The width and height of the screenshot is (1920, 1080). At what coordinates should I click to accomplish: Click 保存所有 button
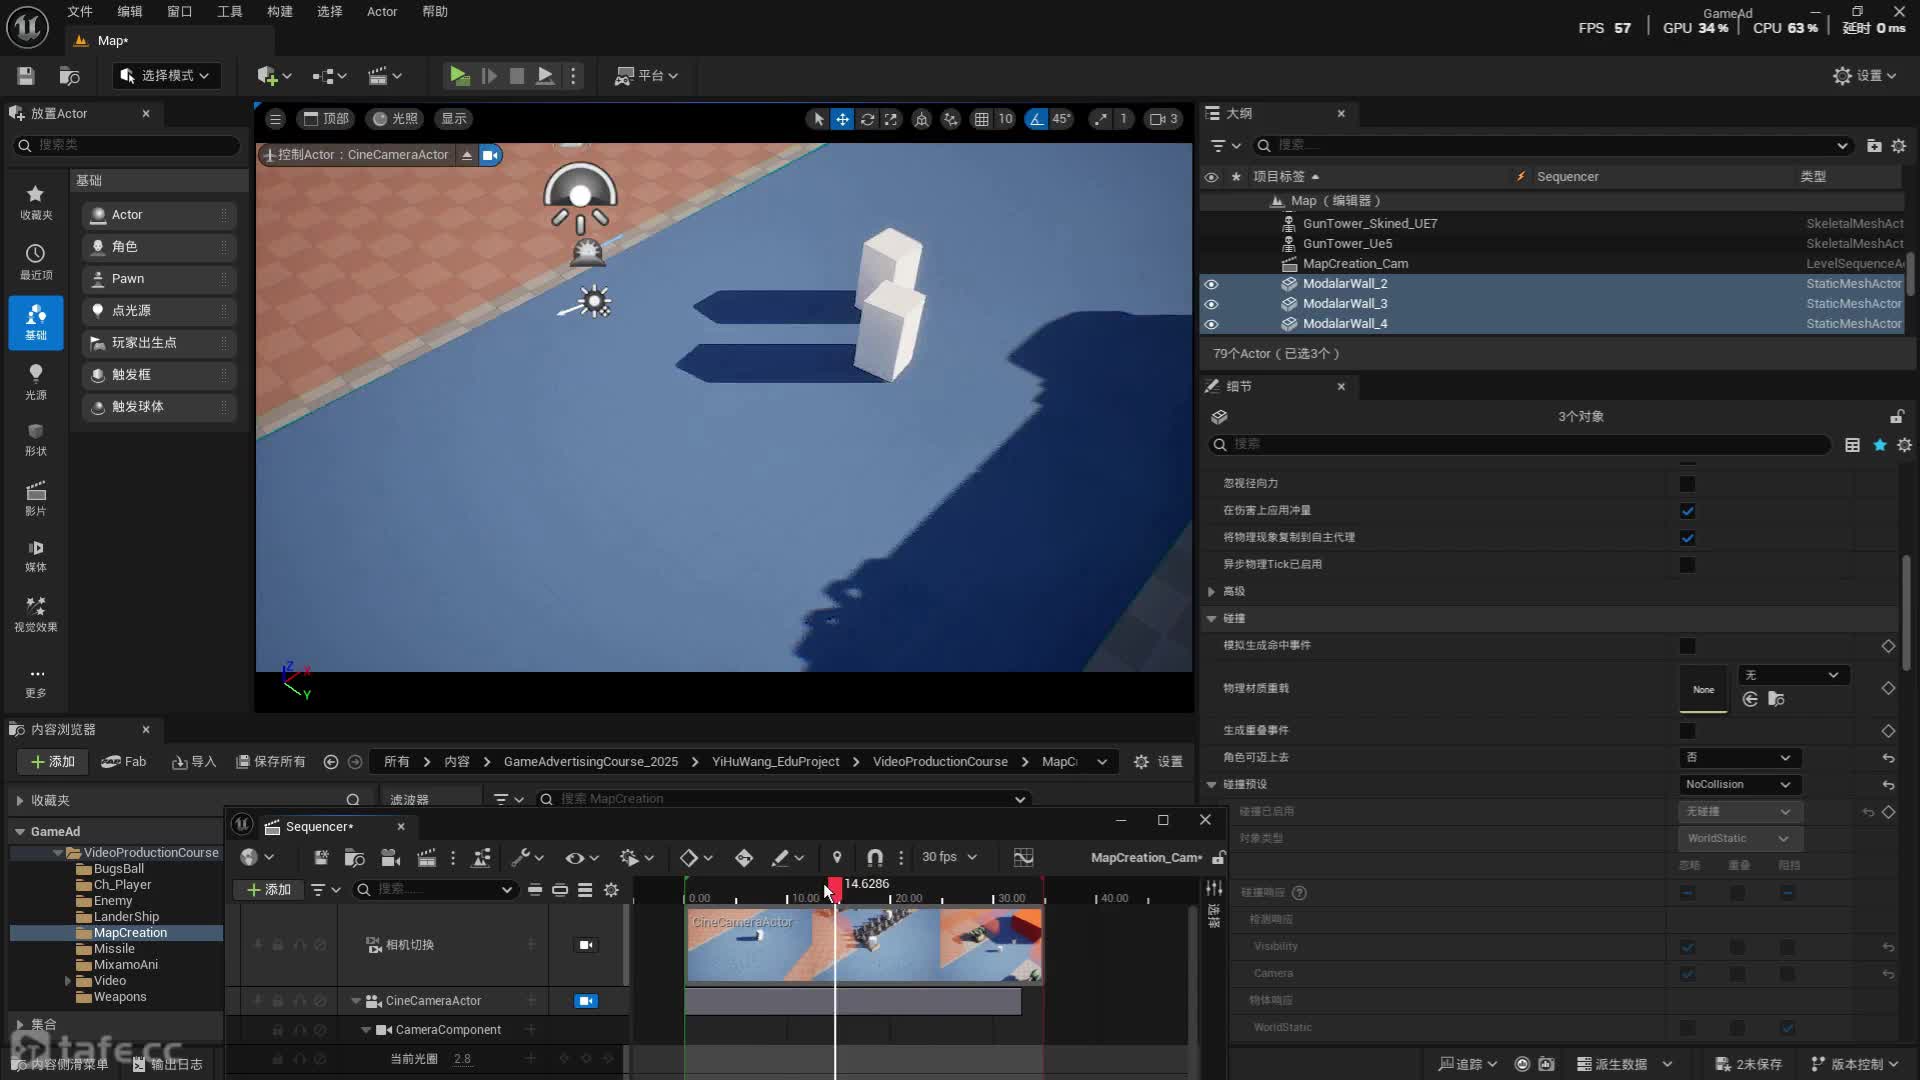click(x=271, y=762)
